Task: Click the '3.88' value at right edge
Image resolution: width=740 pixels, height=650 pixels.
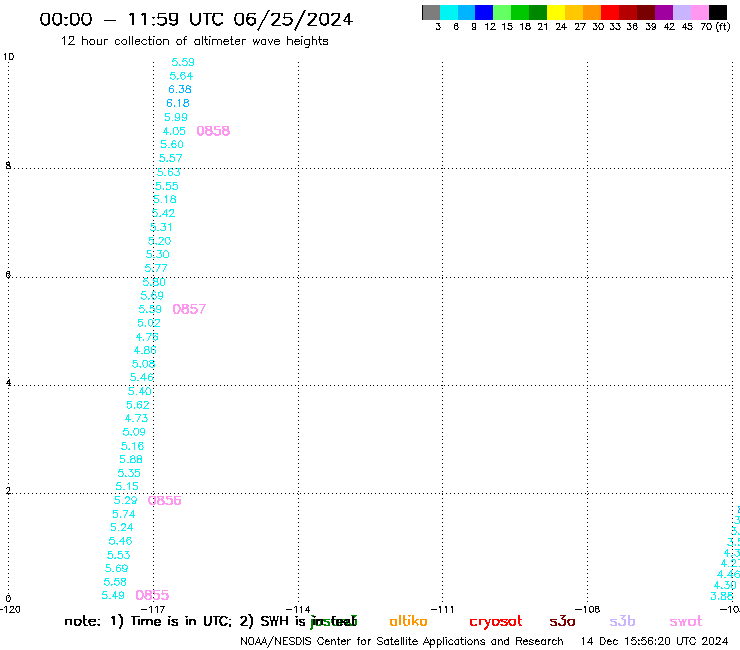Action: (722, 596)
